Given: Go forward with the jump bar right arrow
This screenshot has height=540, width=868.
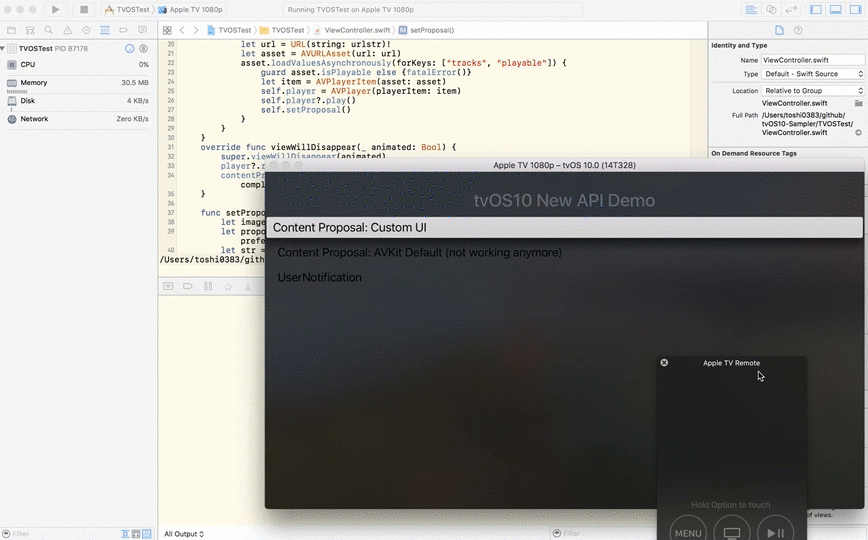Looking at the screenshot, I should tap(196, 30).
